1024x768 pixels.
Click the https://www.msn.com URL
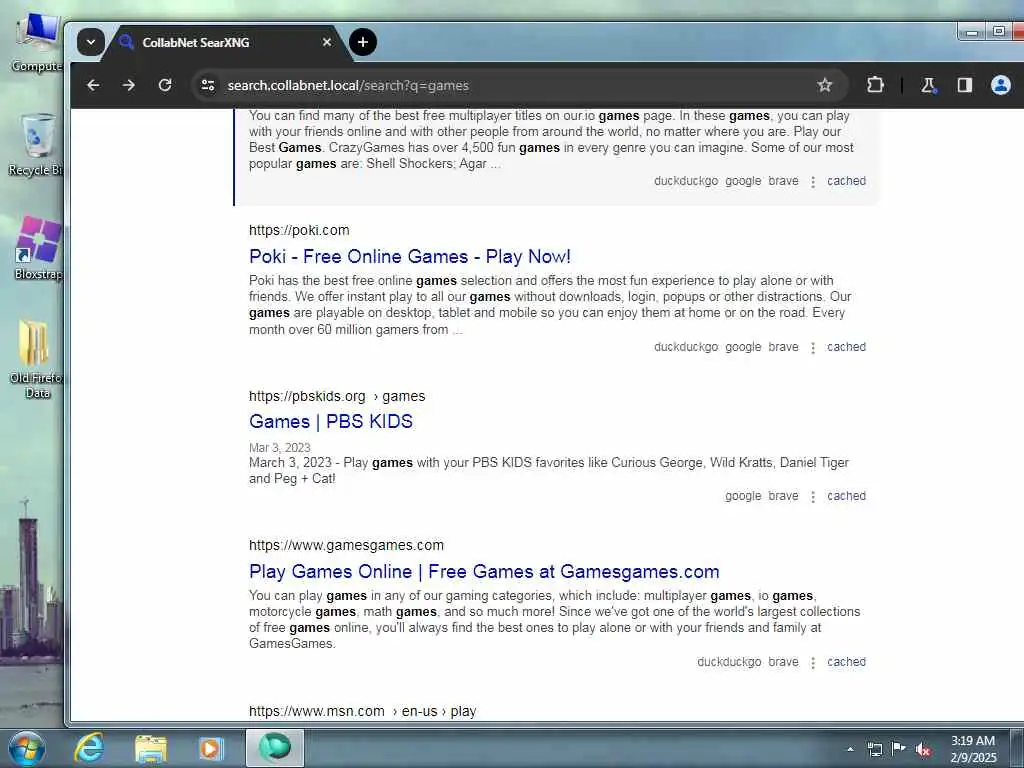coord(317,711)
